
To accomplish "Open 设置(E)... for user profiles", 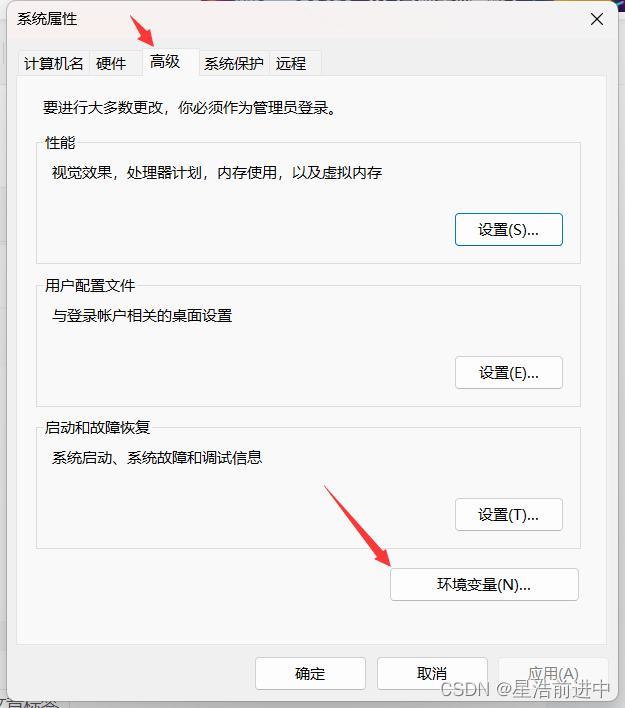I will pyautogui.click(x=508, y=373).
